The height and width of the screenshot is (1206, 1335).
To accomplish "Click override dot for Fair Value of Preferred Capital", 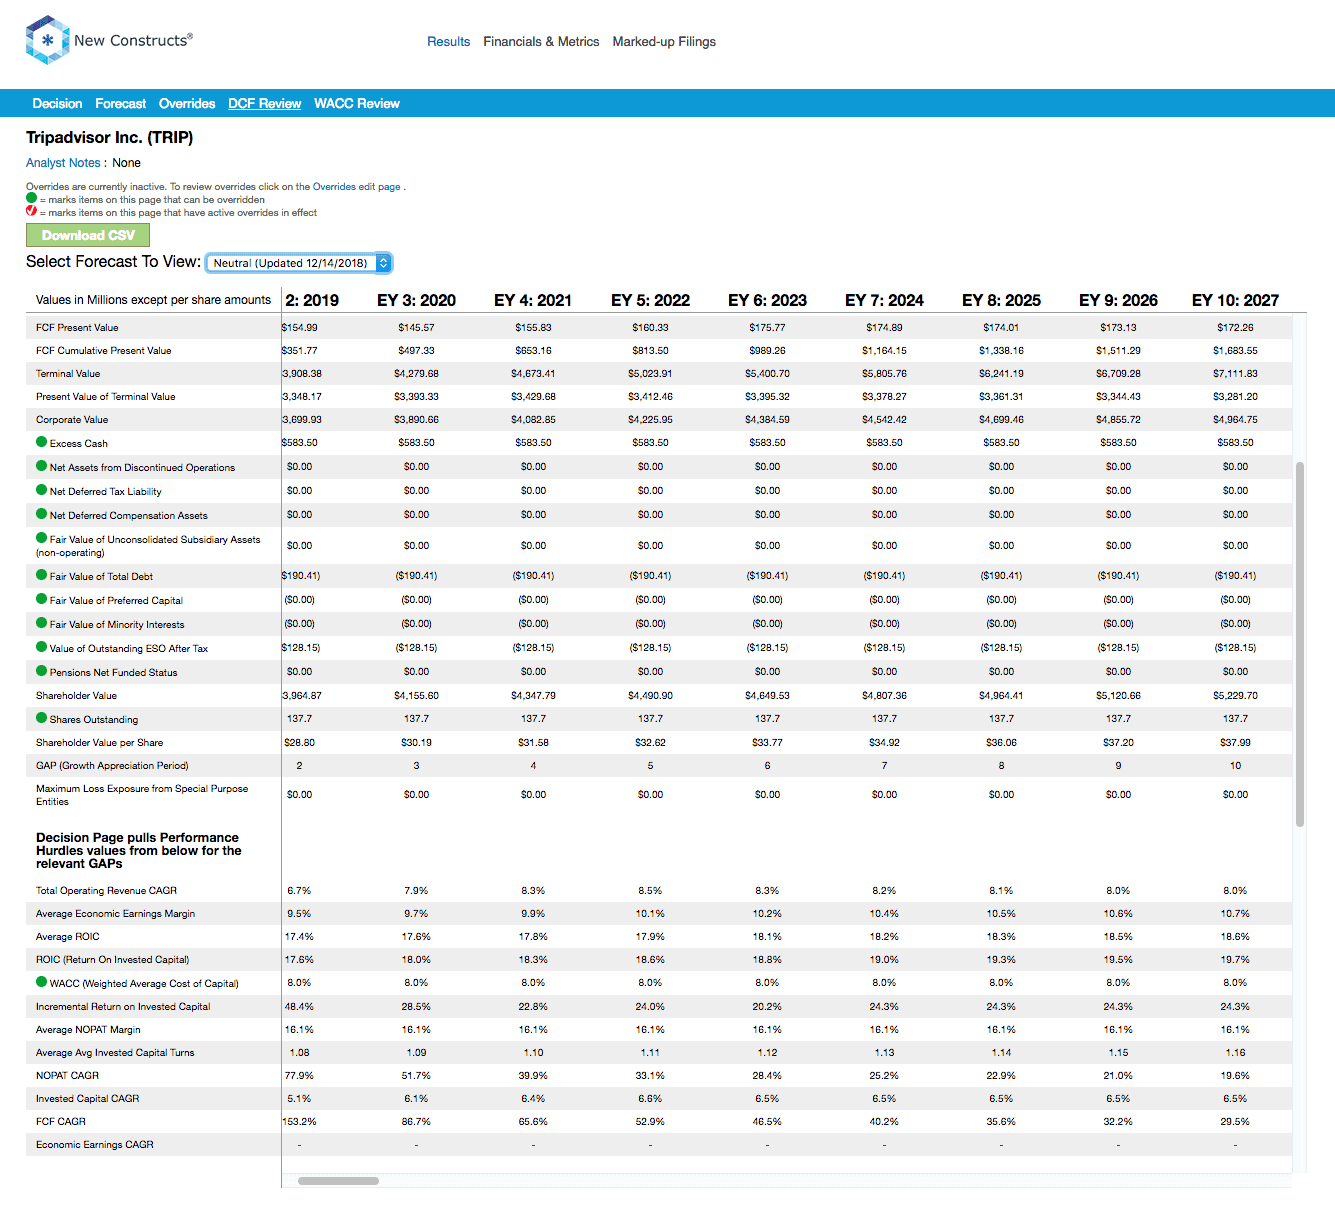I will point(42,599).
